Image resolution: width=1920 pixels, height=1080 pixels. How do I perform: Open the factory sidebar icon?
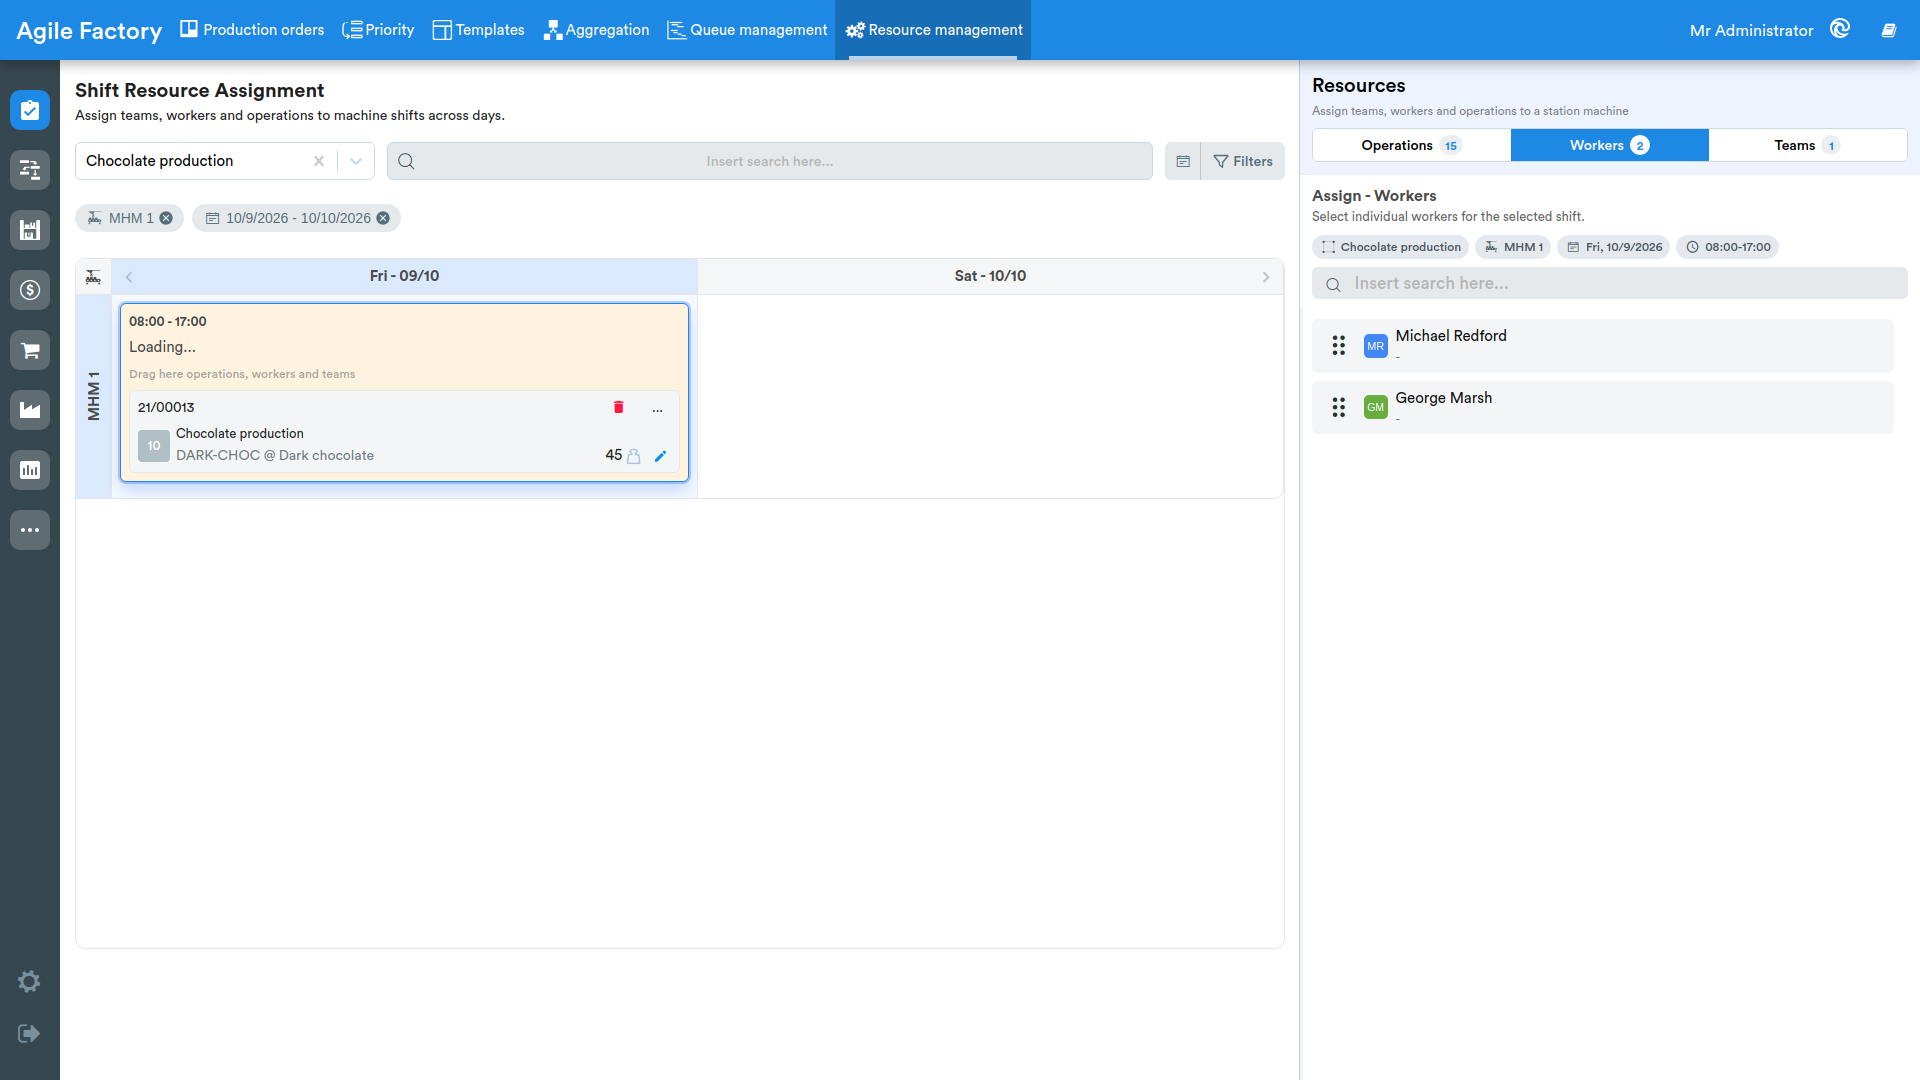[x=30, y=410]
